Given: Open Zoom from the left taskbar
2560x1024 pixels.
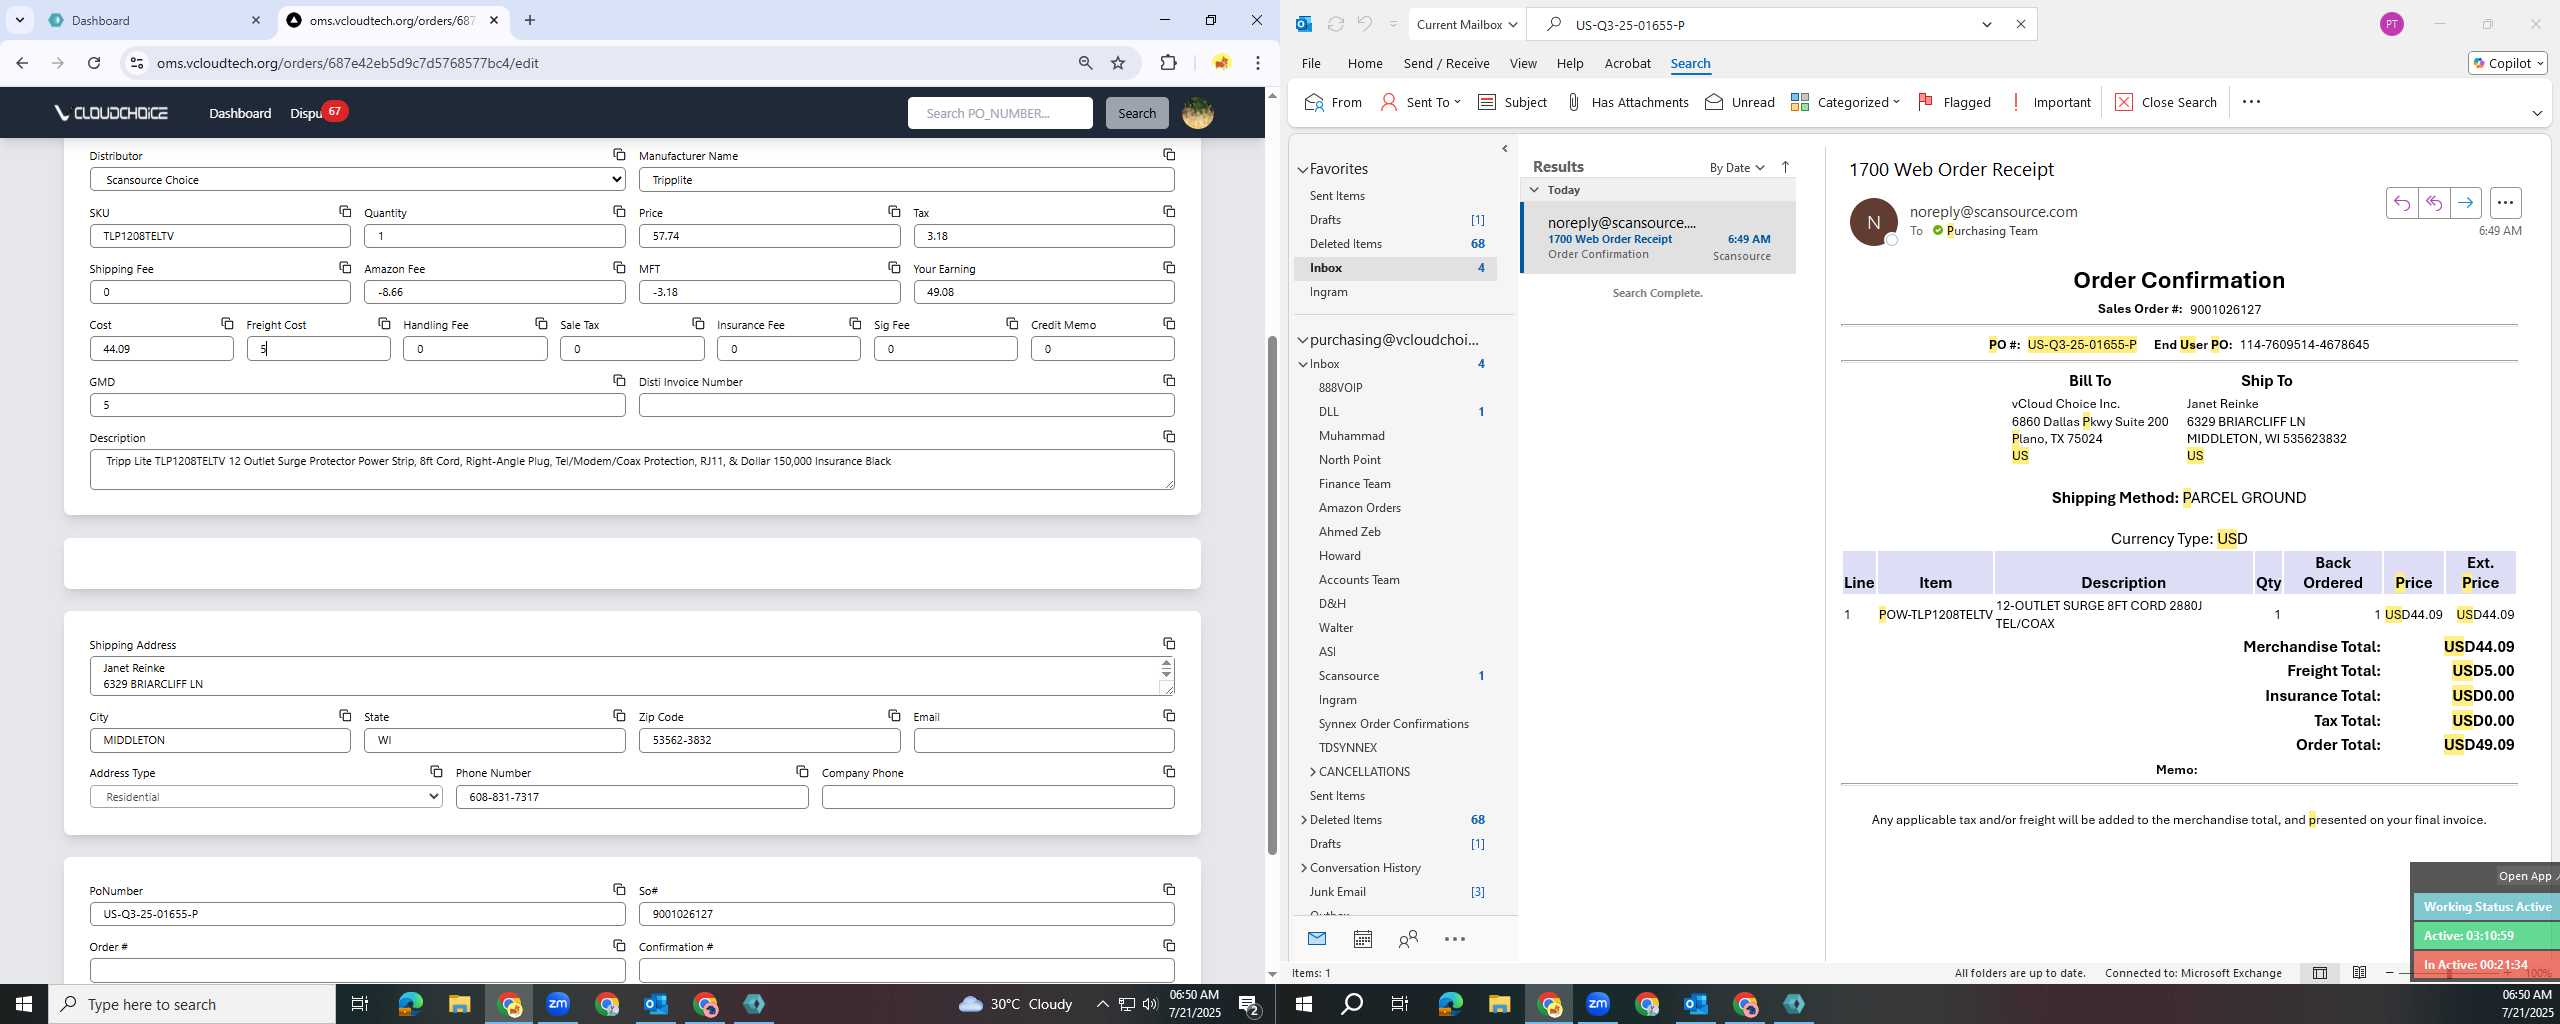Looking at the screenshot, I should 557,1004.
